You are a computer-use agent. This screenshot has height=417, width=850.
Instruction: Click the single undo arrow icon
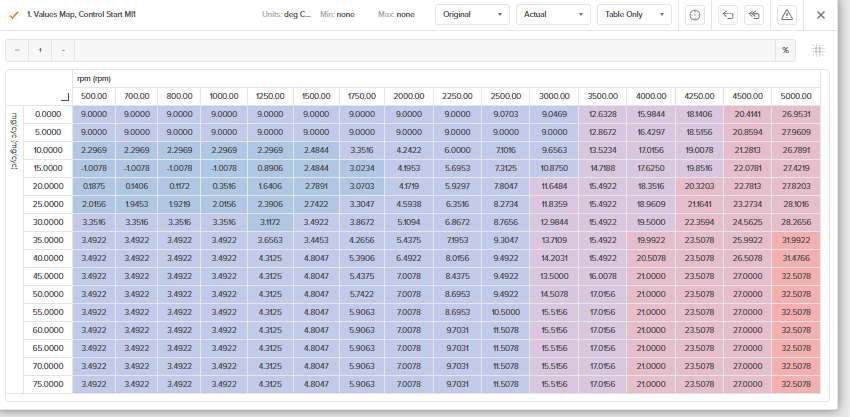click(728, 15)
